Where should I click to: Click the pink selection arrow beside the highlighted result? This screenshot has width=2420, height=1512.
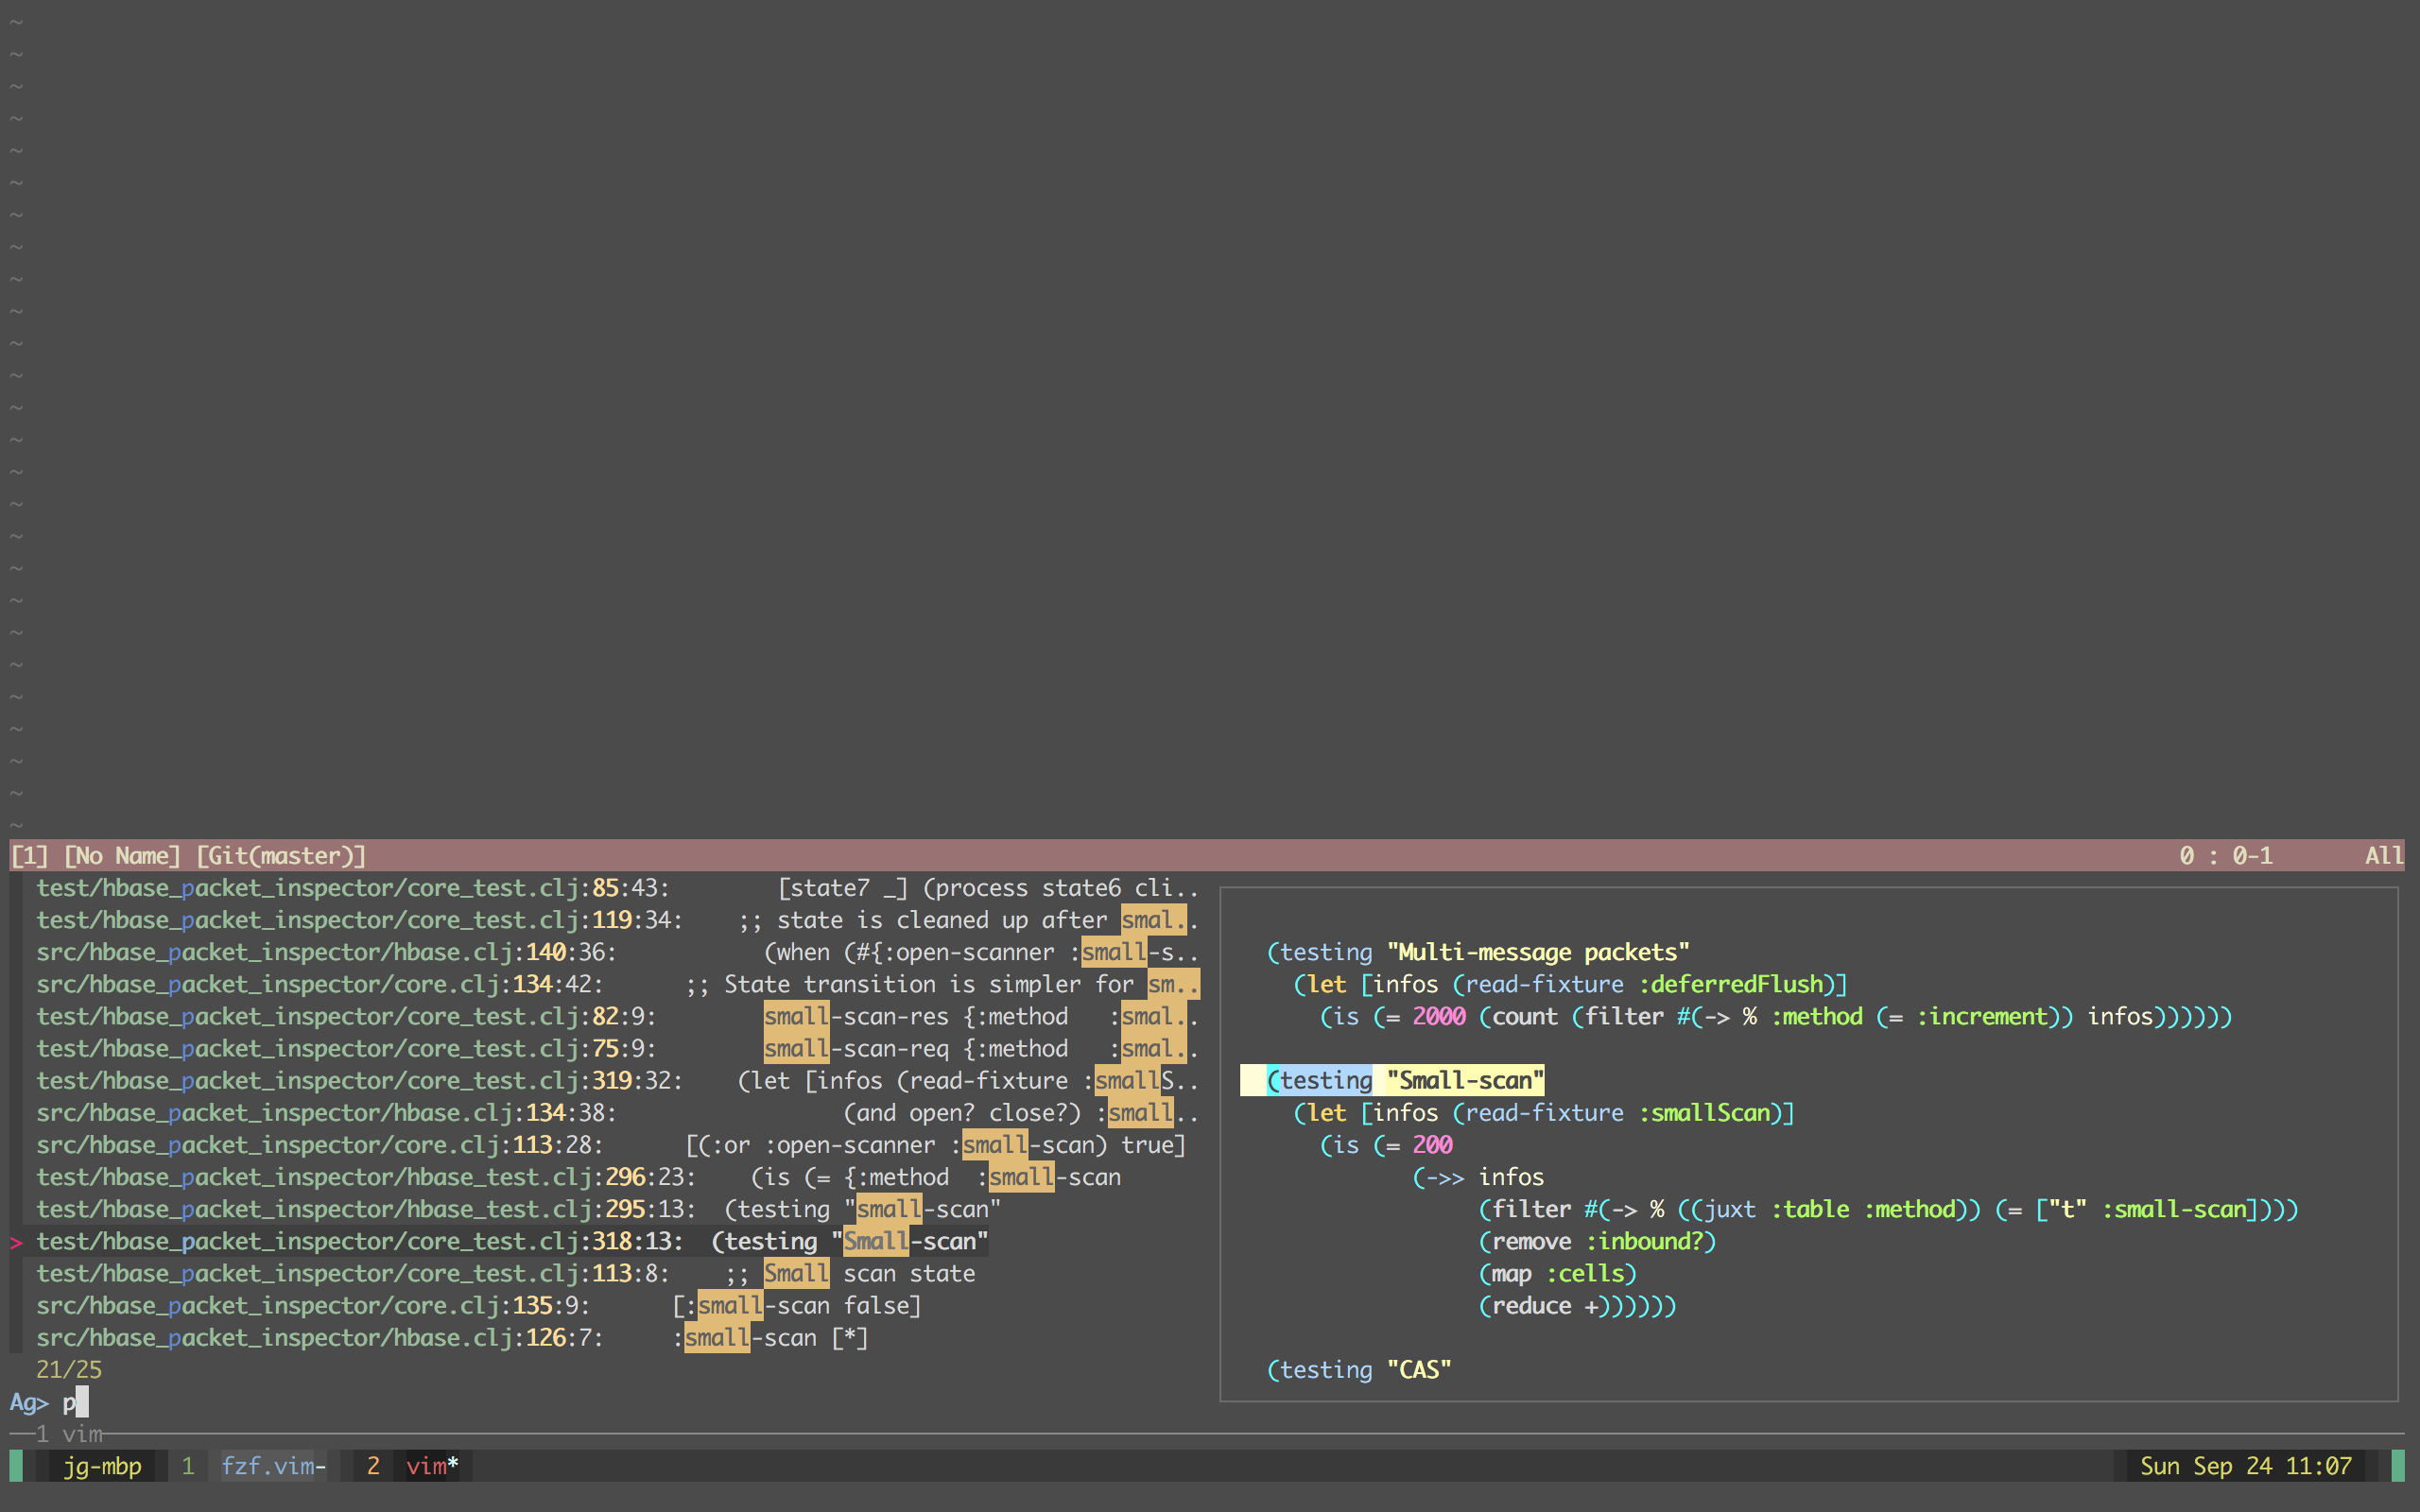[x=16, y=1241]
